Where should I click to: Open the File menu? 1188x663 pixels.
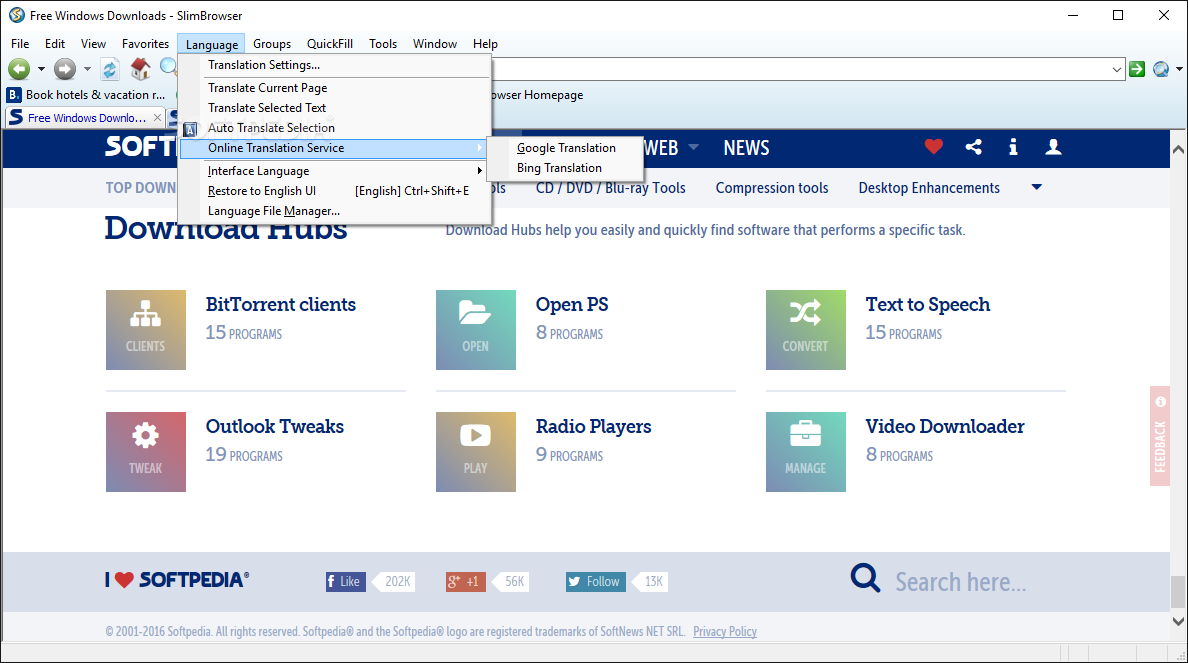[x=20, y=44]
